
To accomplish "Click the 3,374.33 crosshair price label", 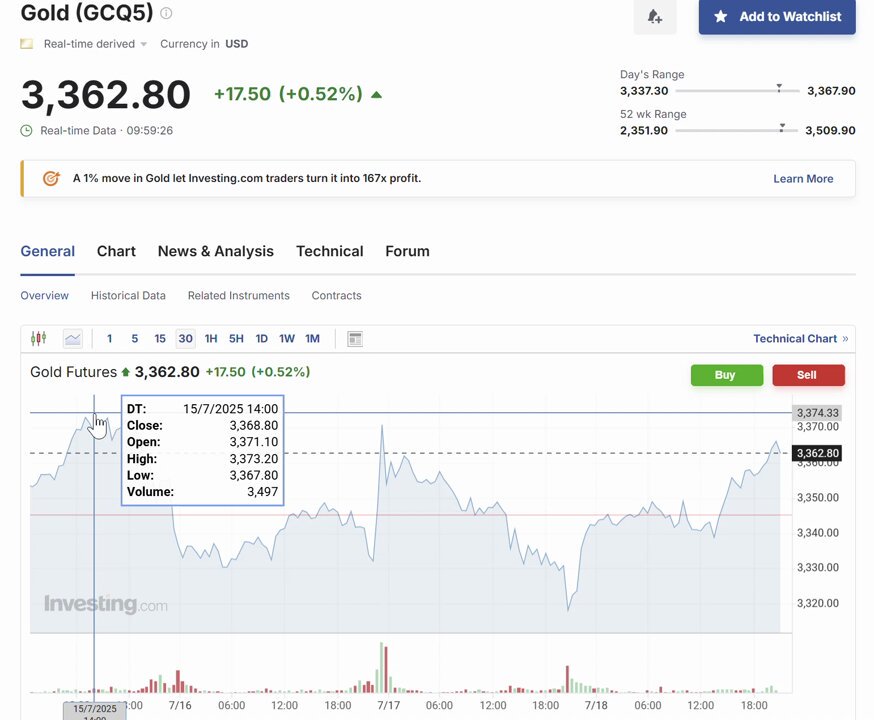I will tap(817, 413).
